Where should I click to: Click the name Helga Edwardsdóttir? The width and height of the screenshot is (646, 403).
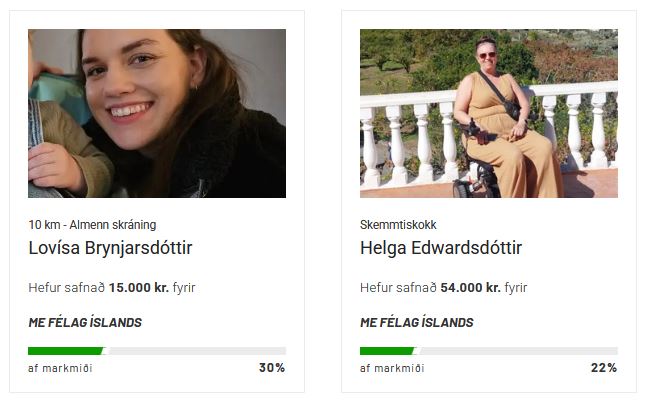pos(441,248)
